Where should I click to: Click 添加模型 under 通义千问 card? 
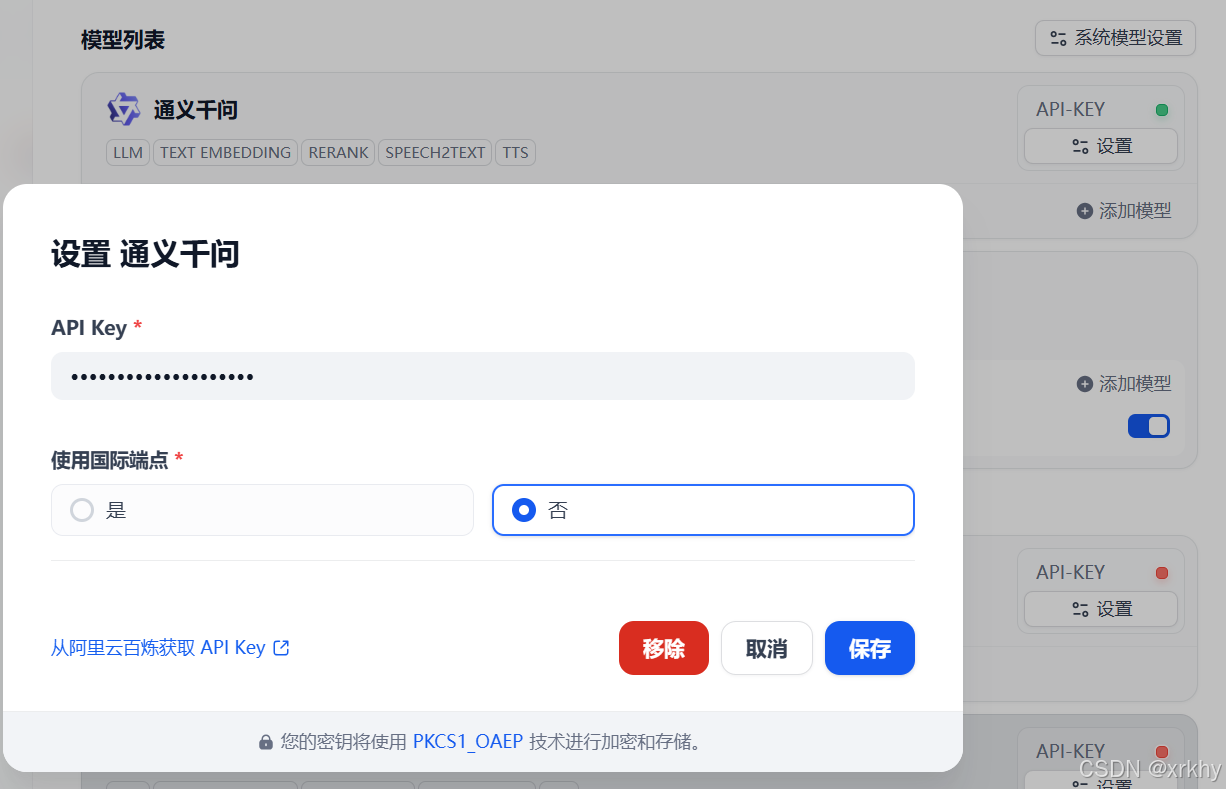tap(1124, 211)
